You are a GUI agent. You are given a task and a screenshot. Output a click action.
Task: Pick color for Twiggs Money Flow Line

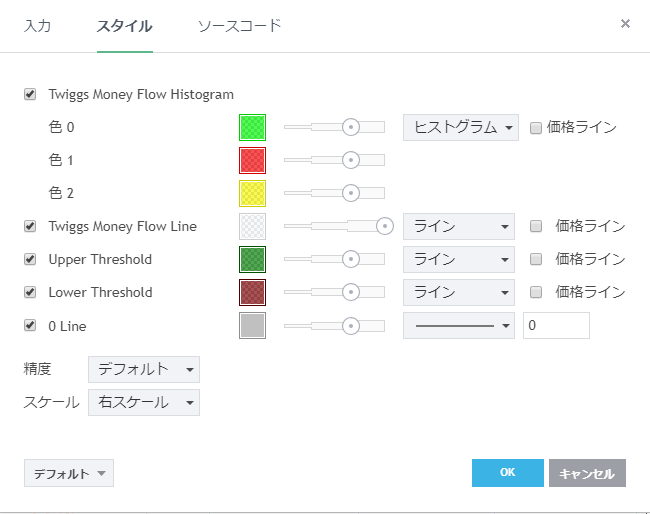(252, 226)
